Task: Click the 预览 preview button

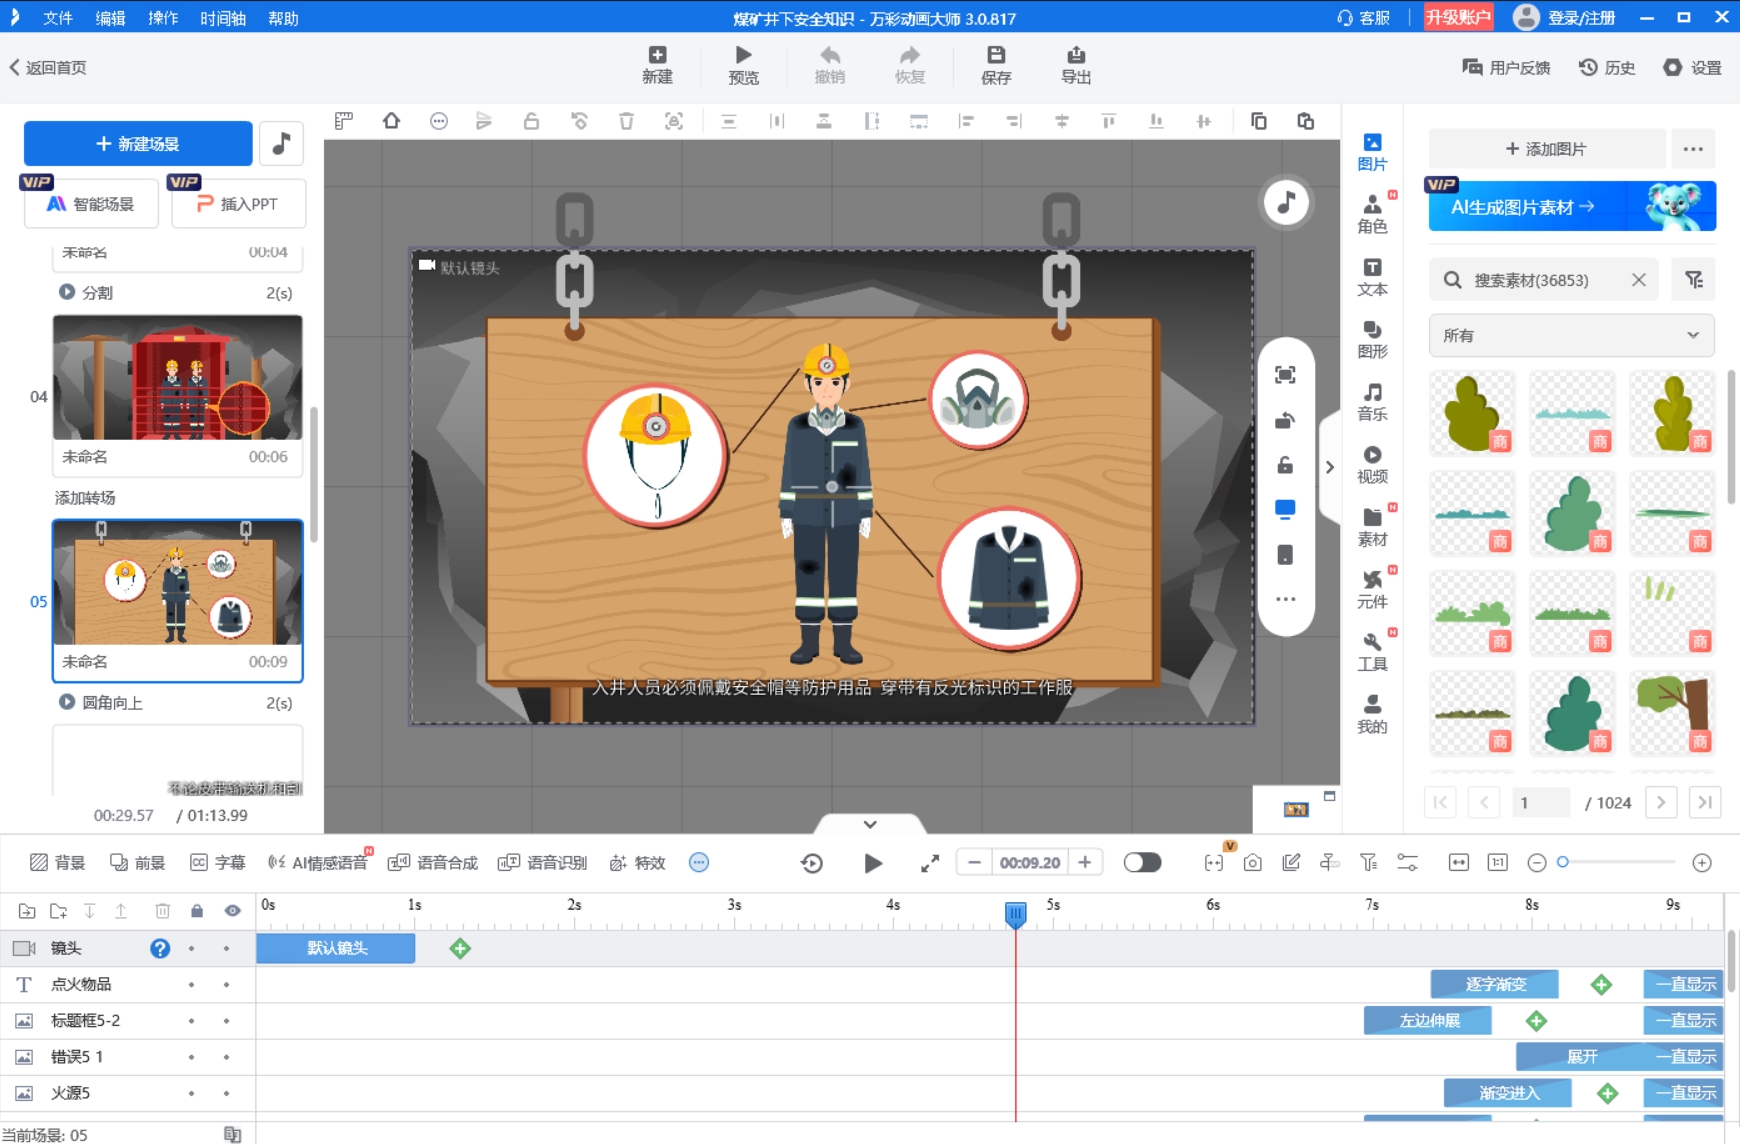Action: [x=743, y=65]
